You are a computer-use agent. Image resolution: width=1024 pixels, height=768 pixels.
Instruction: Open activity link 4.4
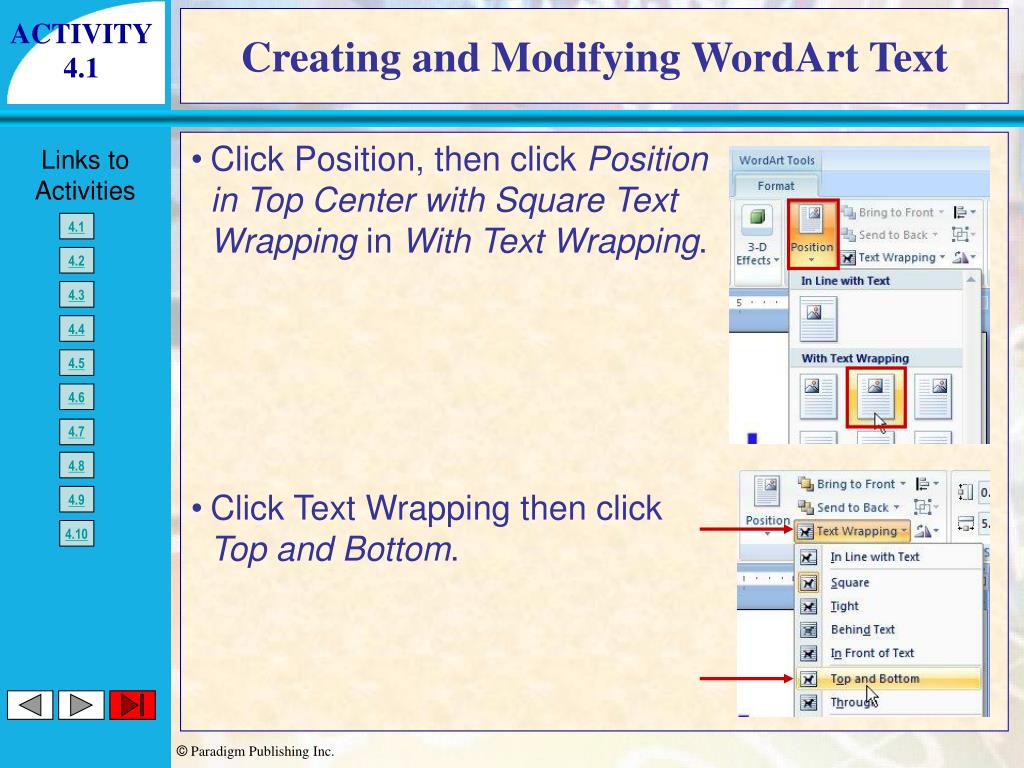[x=76, y=328]
